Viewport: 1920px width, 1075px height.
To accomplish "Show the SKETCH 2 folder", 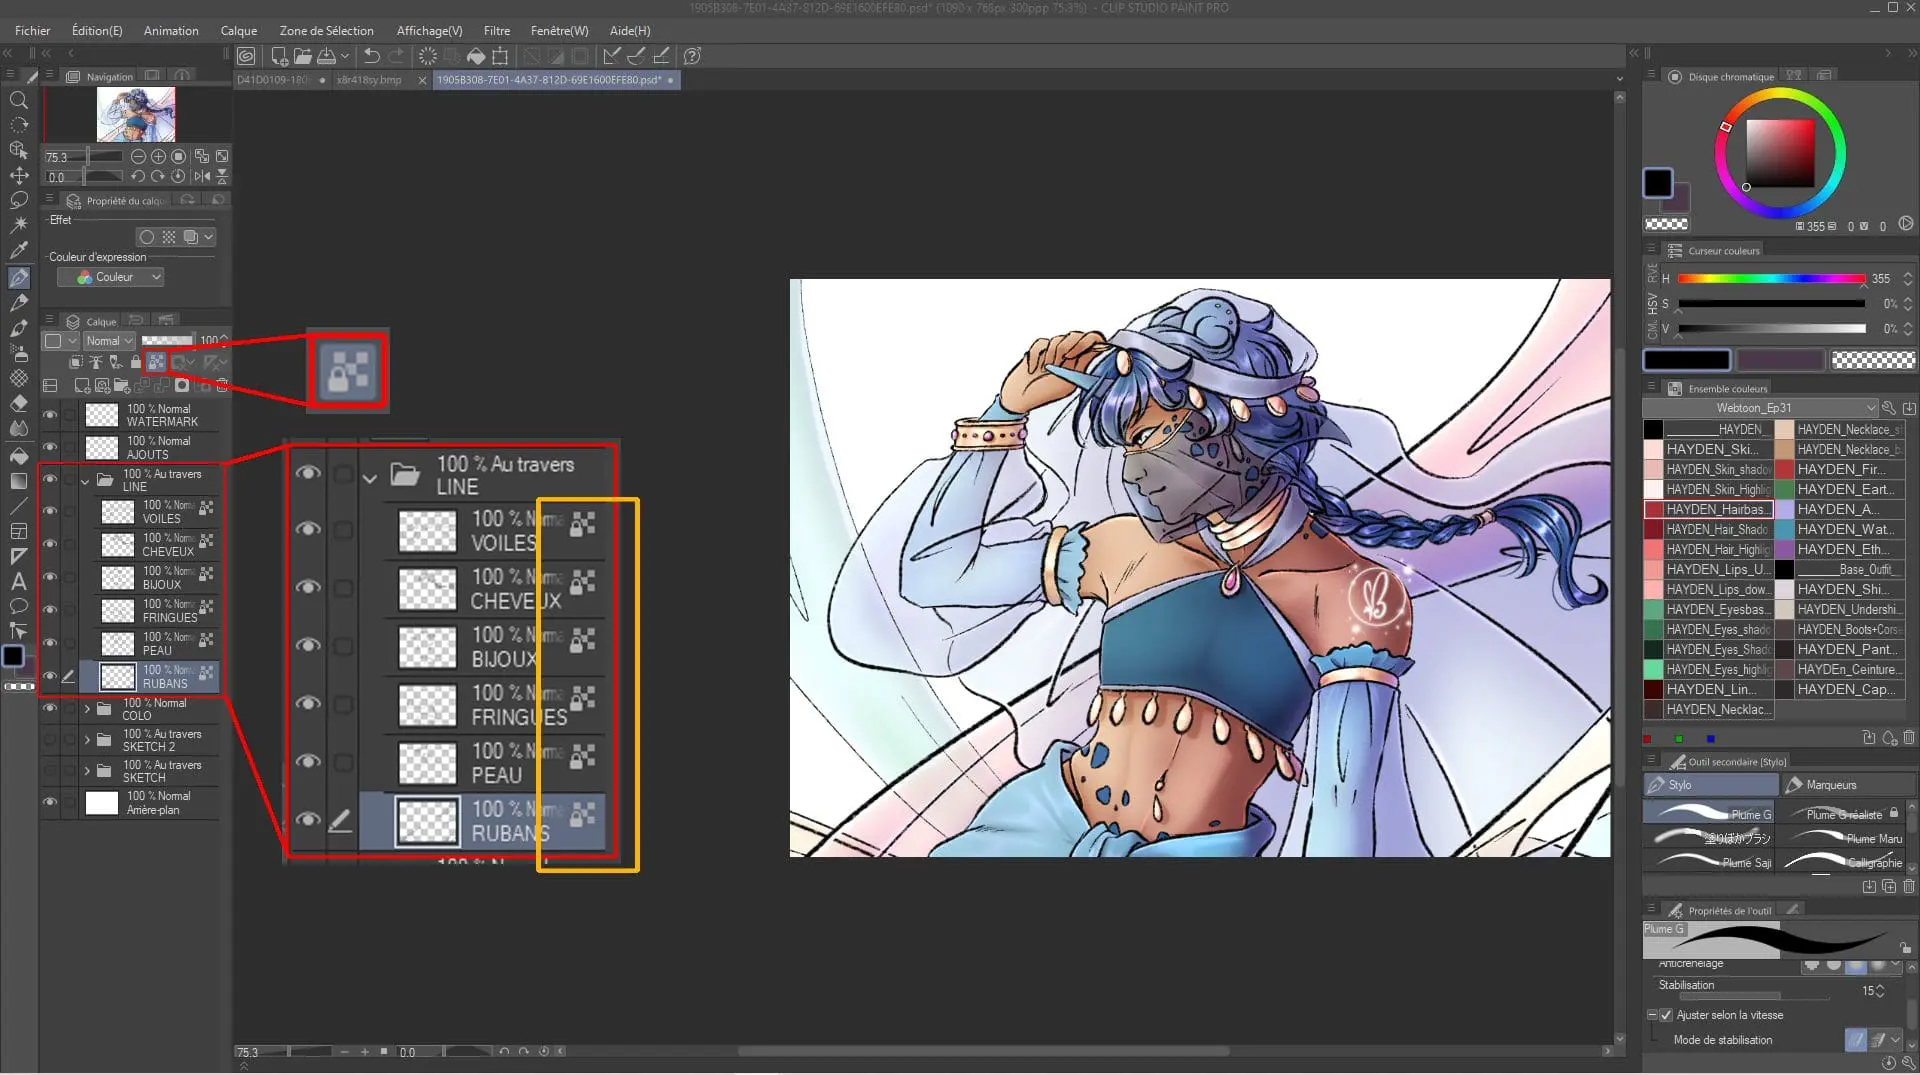I will pos(50,740).
